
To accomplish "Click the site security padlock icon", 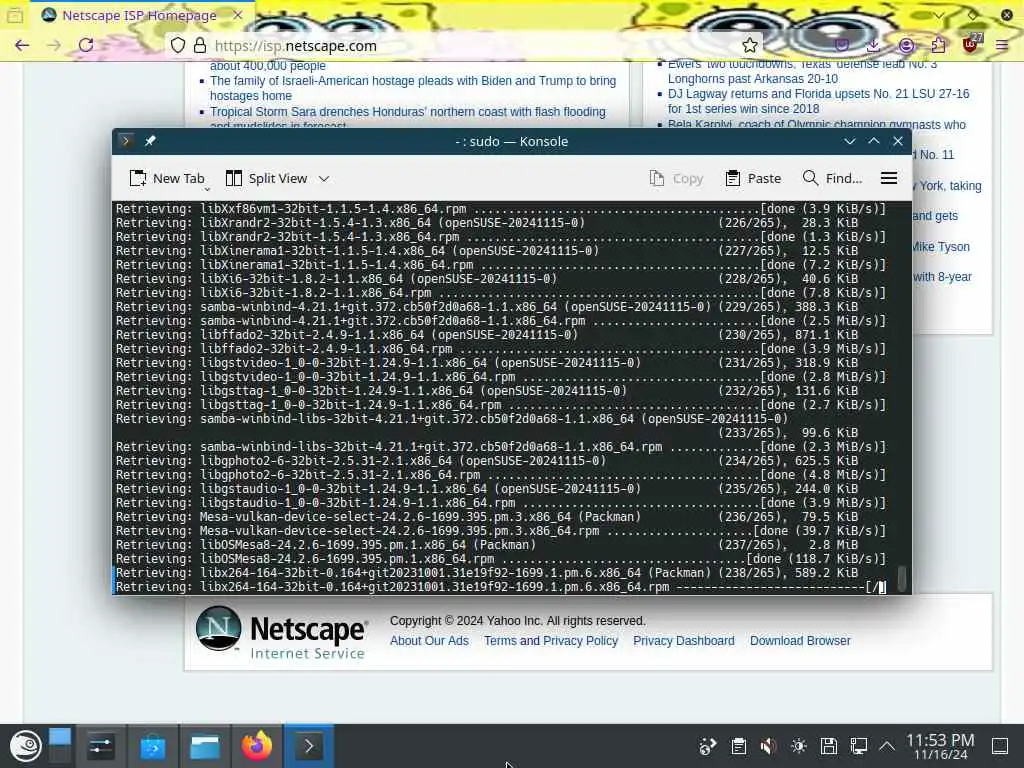I will click(200, 46).
